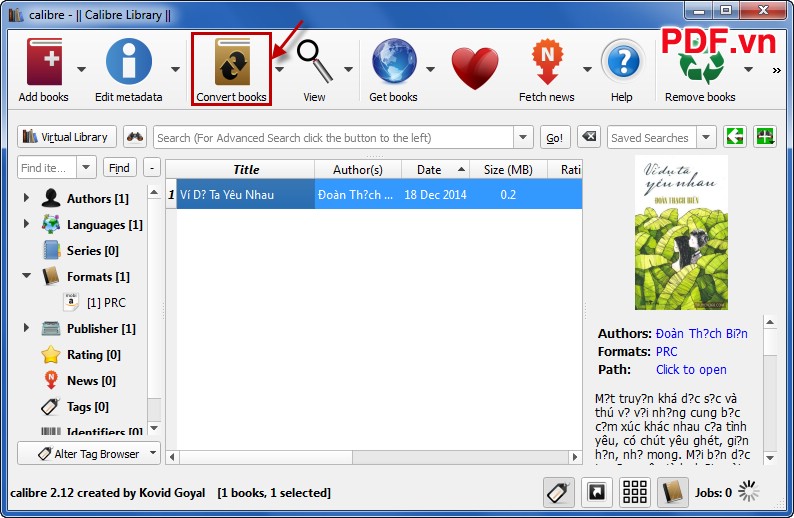Click the PRC format link in details

point(666,351)
